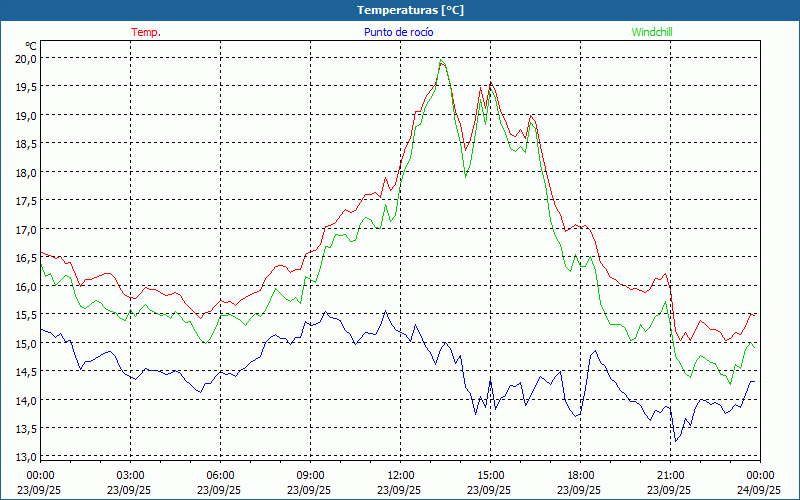The height and width of the screenshot is (500, 800).
Task: Click the 15:00 time label on x-axis
Action: tap(490, 475)
